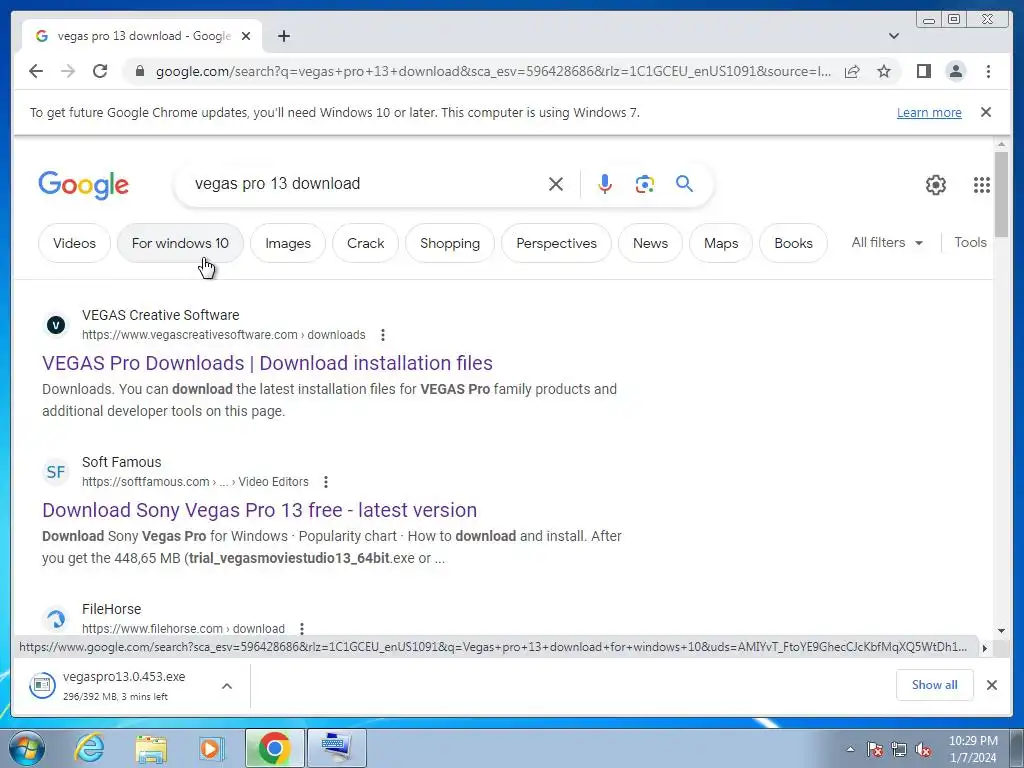This screenshot has width=1024, height=768.
Task: Filter results by Videos
Action: tap(74, 243)
